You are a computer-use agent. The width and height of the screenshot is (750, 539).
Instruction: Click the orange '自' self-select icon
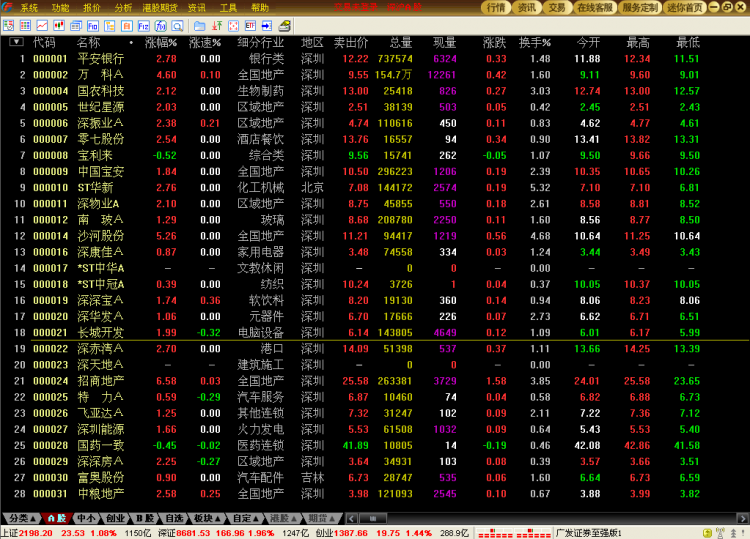(126, 26)
